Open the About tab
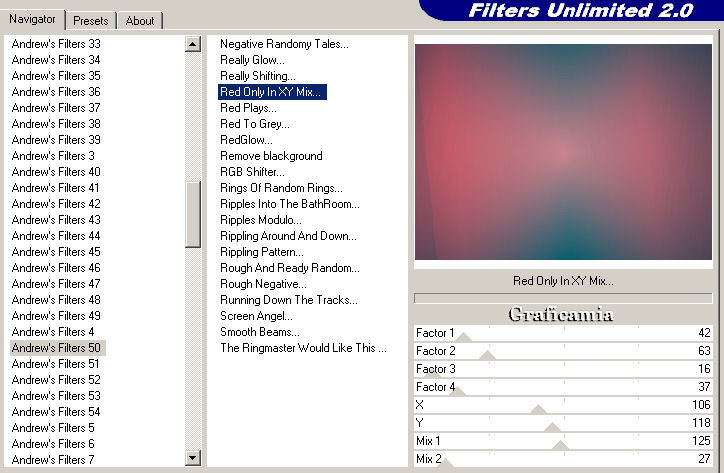The width and height of the screenshot is (724, 473). (x=139, y=21)
